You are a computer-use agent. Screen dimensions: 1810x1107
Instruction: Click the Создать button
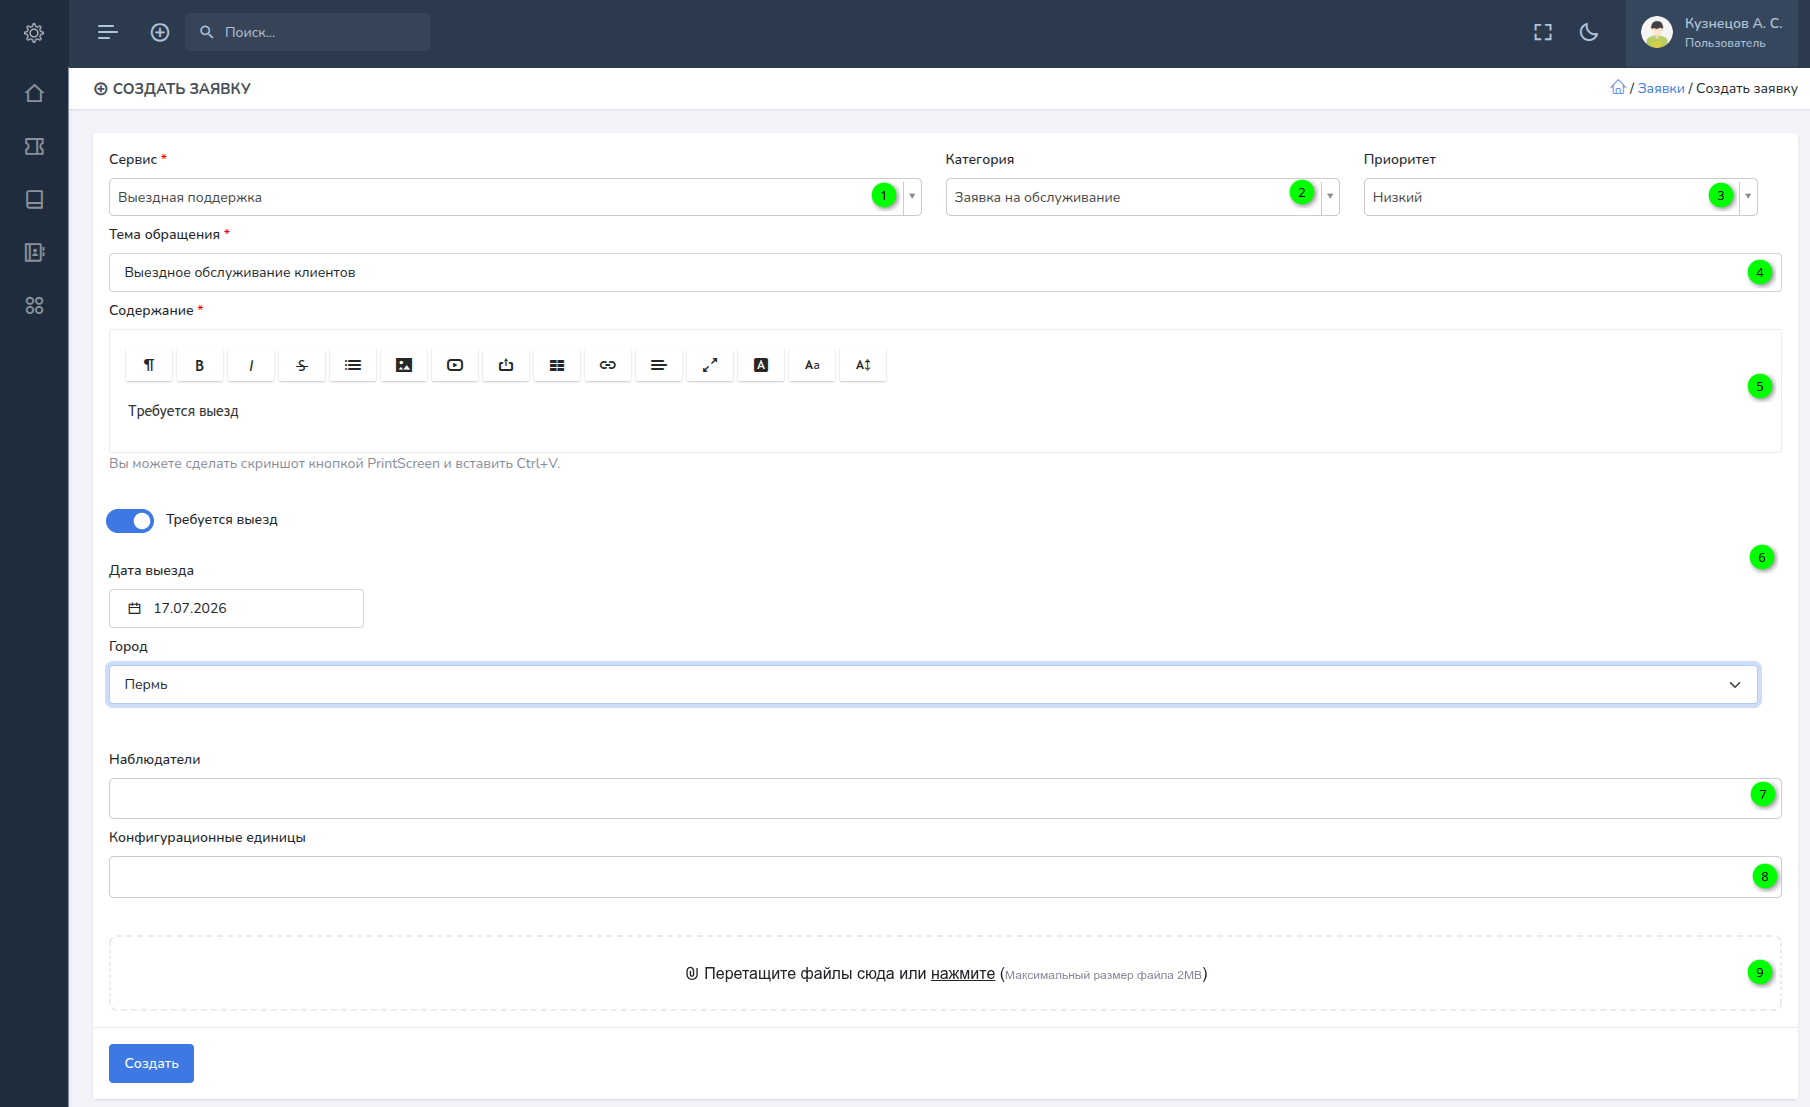151,1063
